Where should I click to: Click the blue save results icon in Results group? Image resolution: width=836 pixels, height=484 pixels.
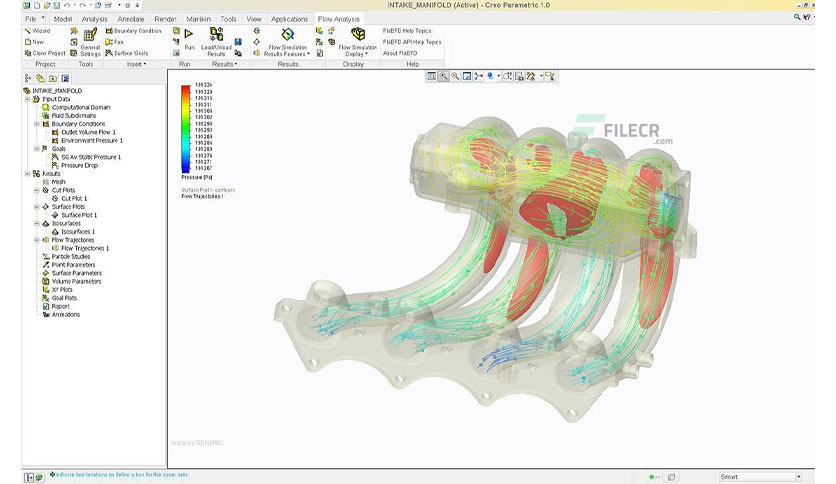tap(238, 42)
